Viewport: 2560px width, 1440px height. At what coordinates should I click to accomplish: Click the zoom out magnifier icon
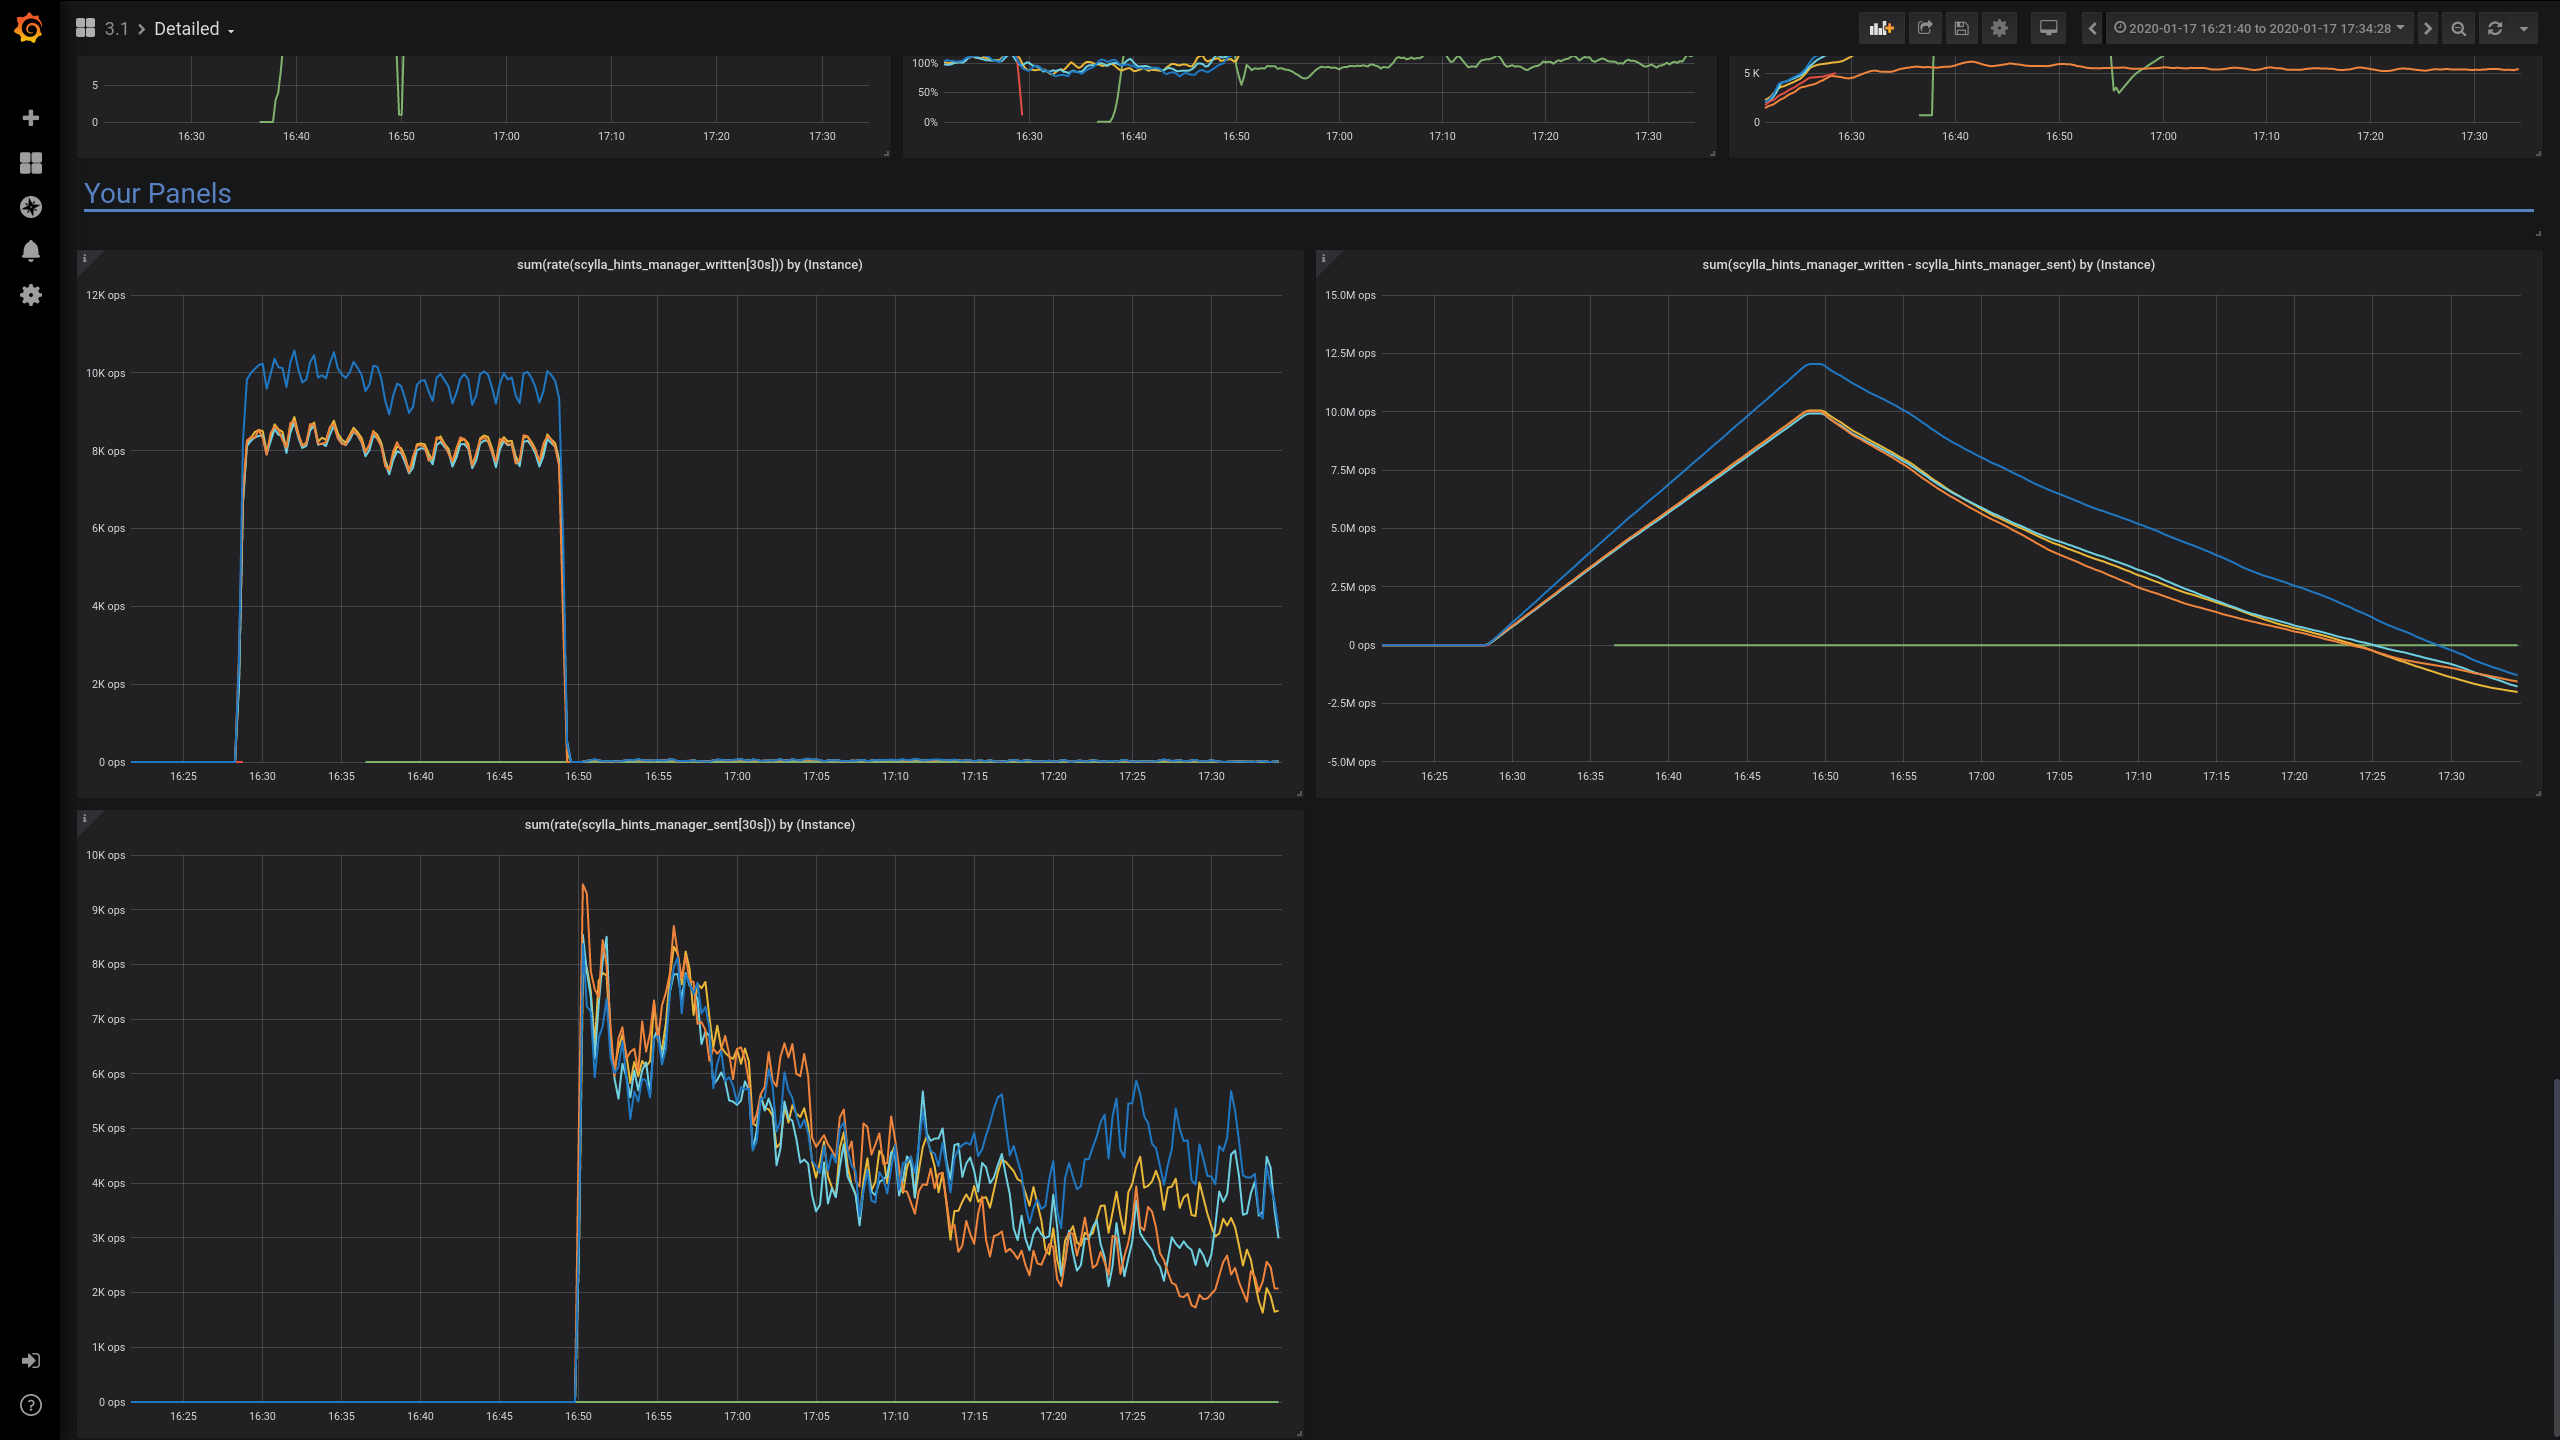2458,28
